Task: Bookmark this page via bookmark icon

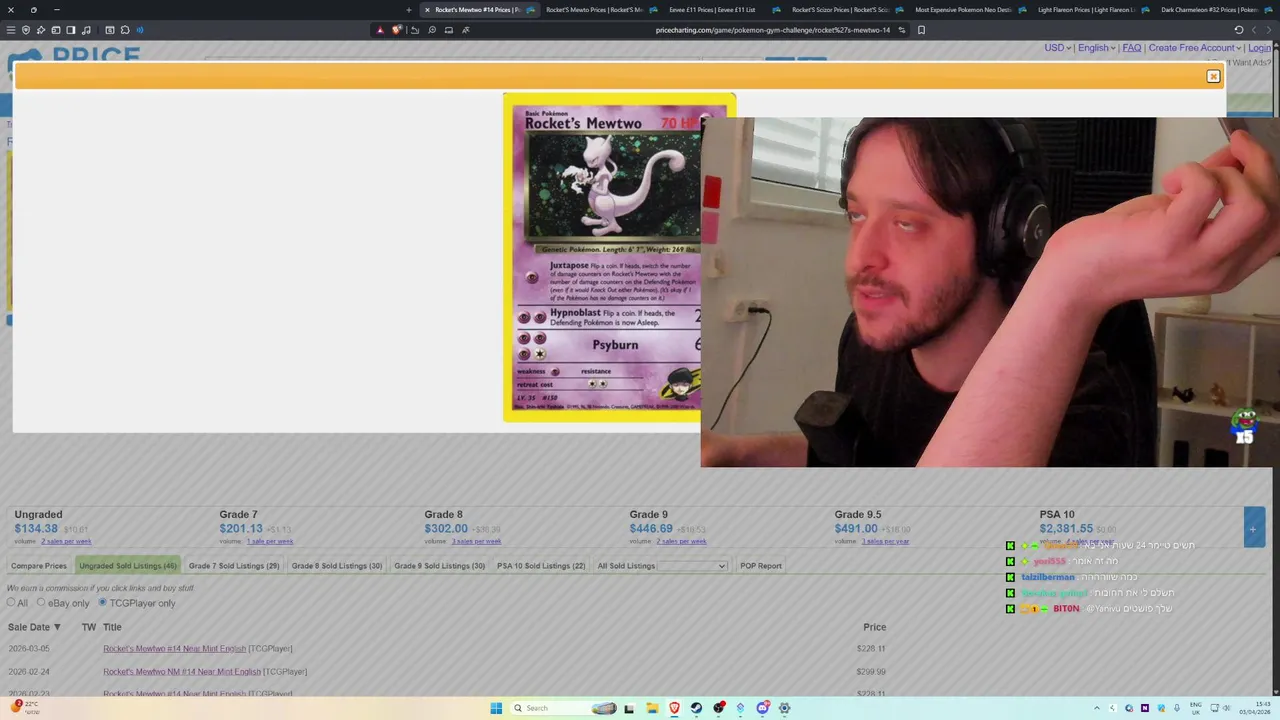Action: click(921, 30)
